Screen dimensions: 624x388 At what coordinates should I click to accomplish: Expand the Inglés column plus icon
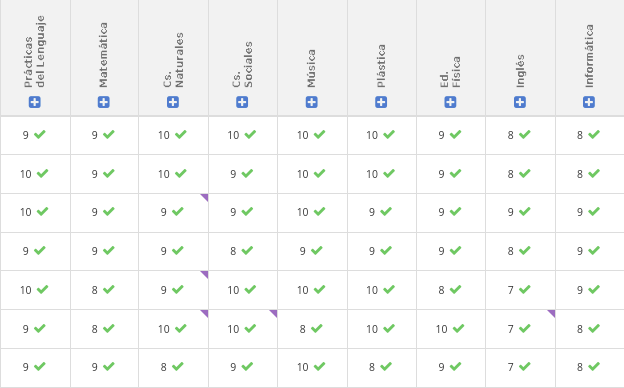520,102
